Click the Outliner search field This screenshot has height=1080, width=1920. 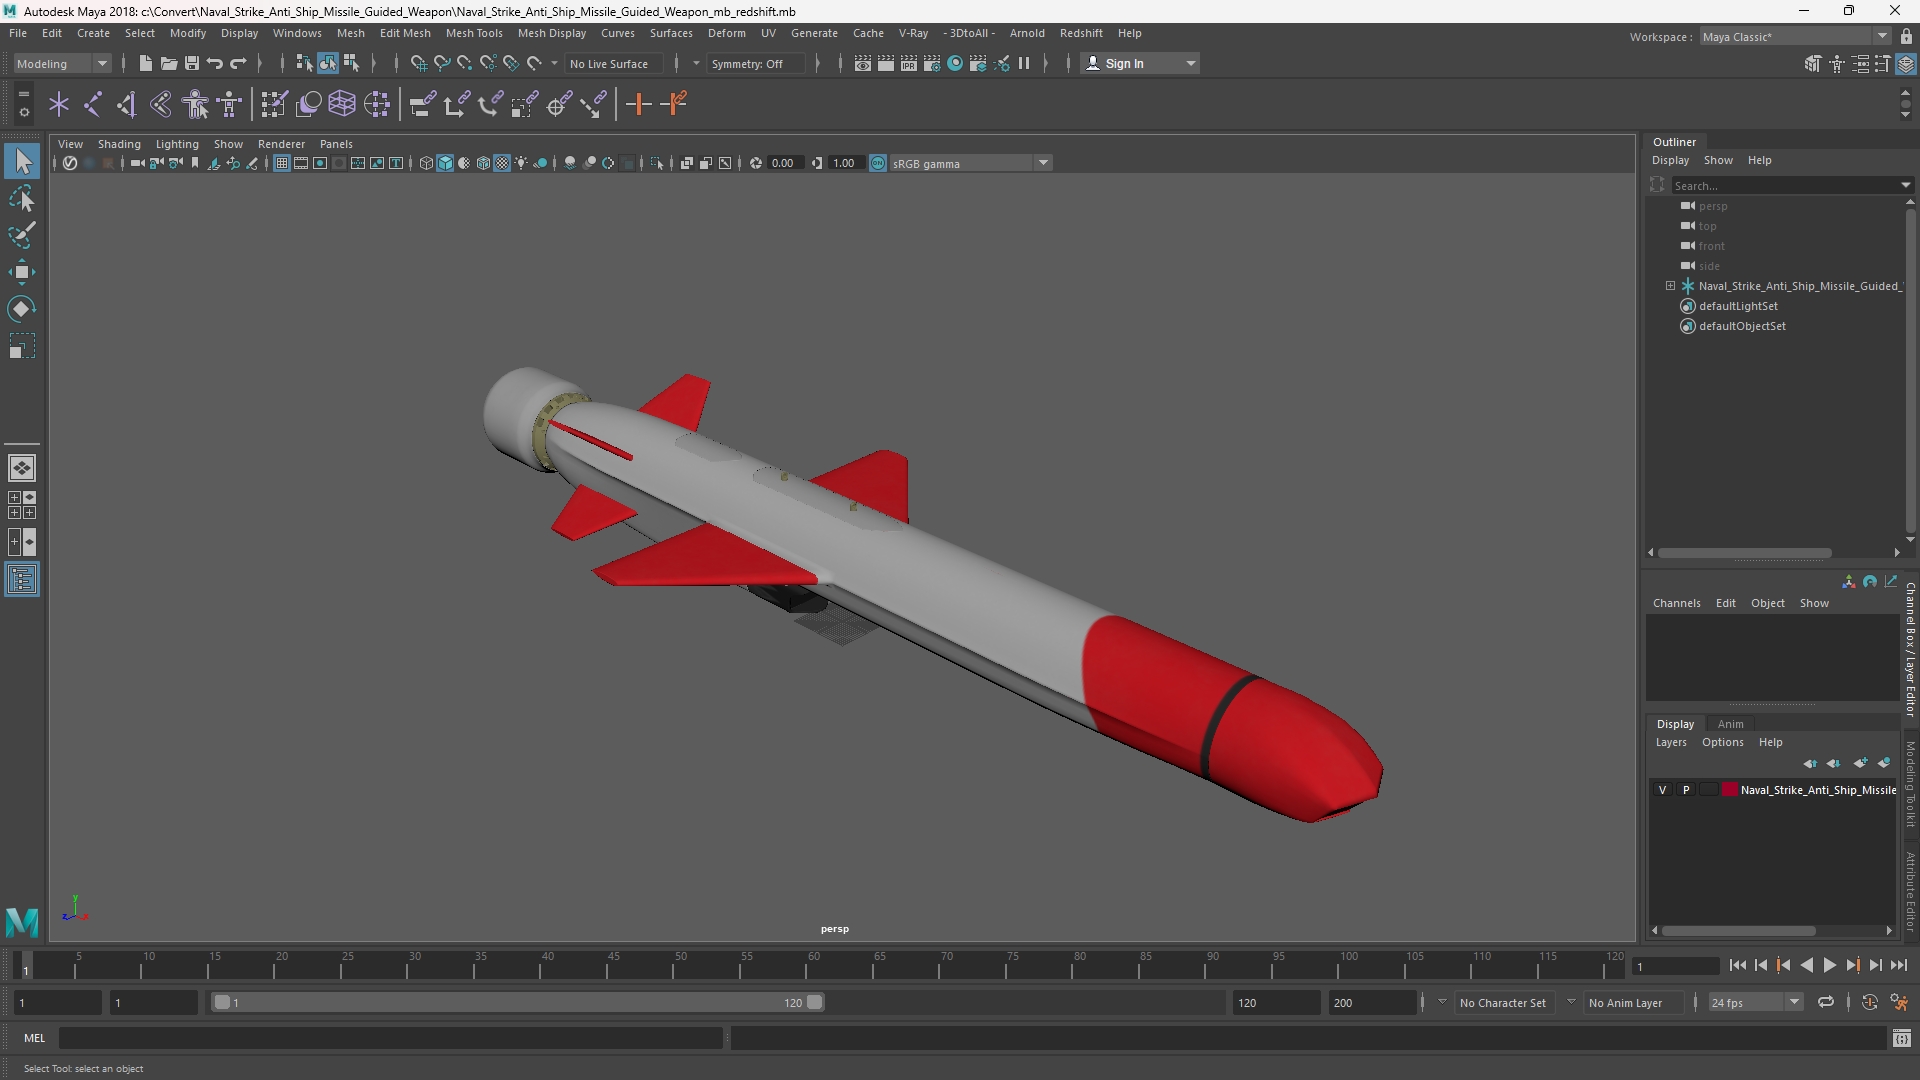tap(1785, 185)
